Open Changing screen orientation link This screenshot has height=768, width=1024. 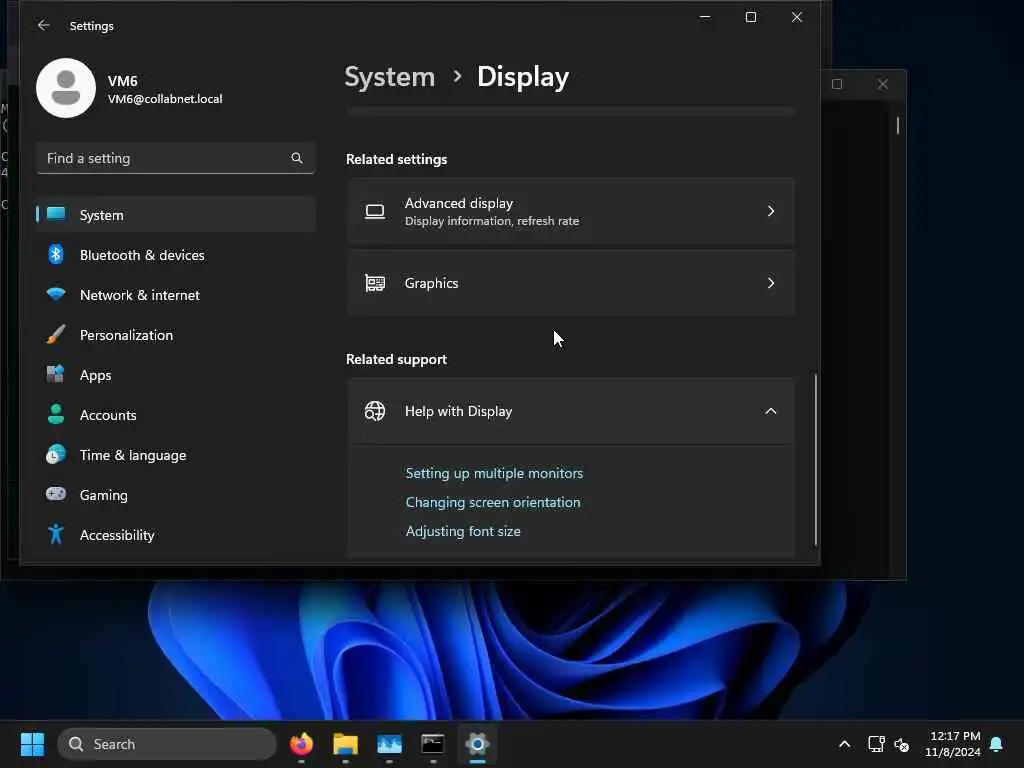[x=492, y=502]
